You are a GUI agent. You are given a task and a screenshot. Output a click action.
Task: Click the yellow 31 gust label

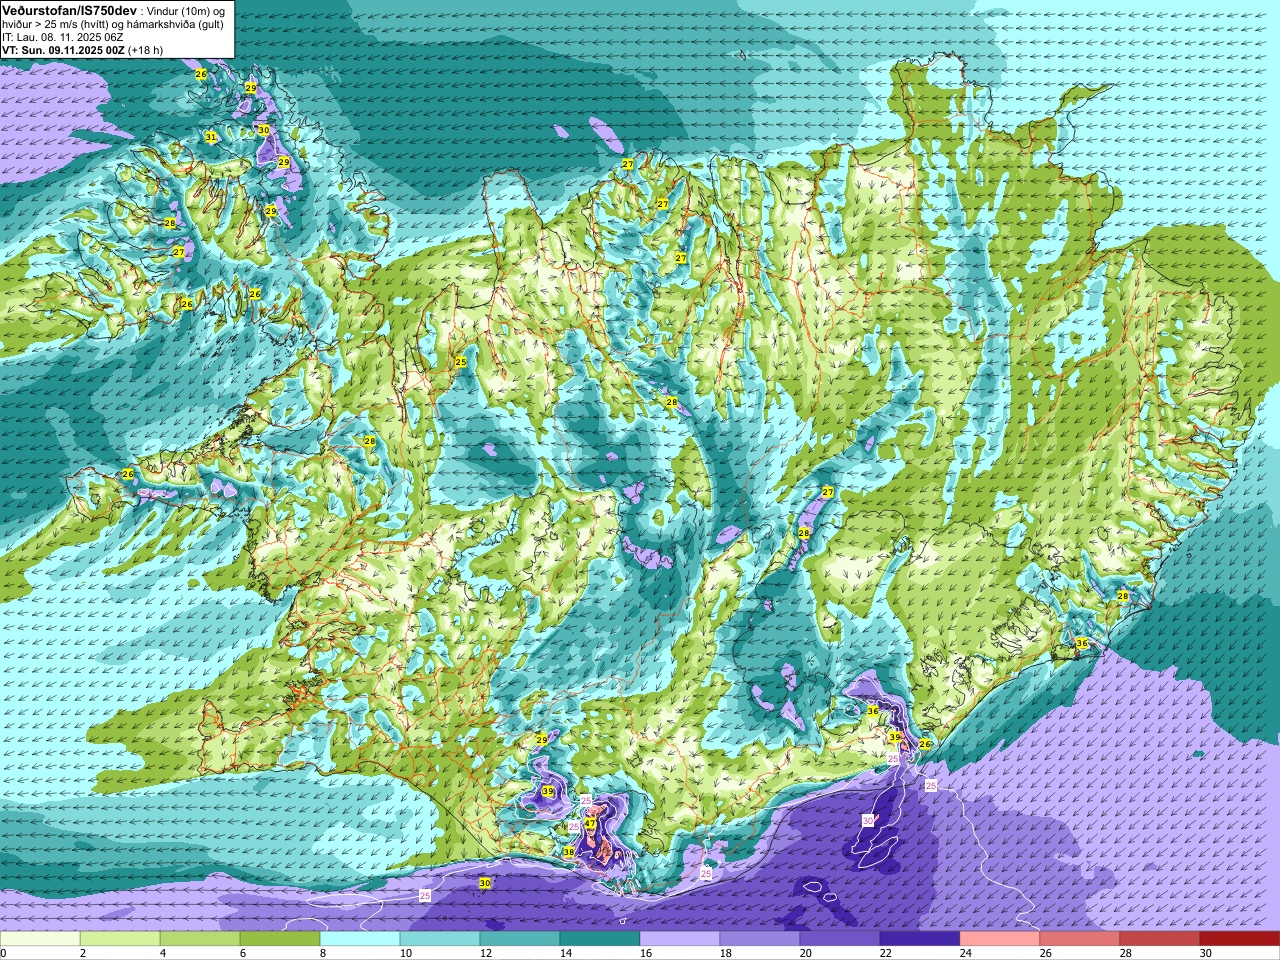coord(211,137)
